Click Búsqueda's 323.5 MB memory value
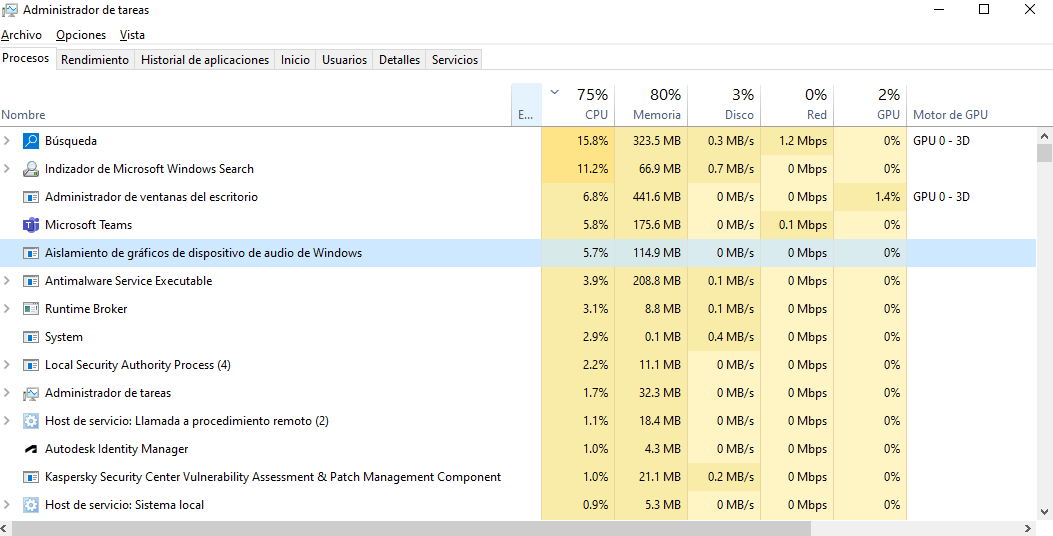1053x536 pixels. click(656, 141)
